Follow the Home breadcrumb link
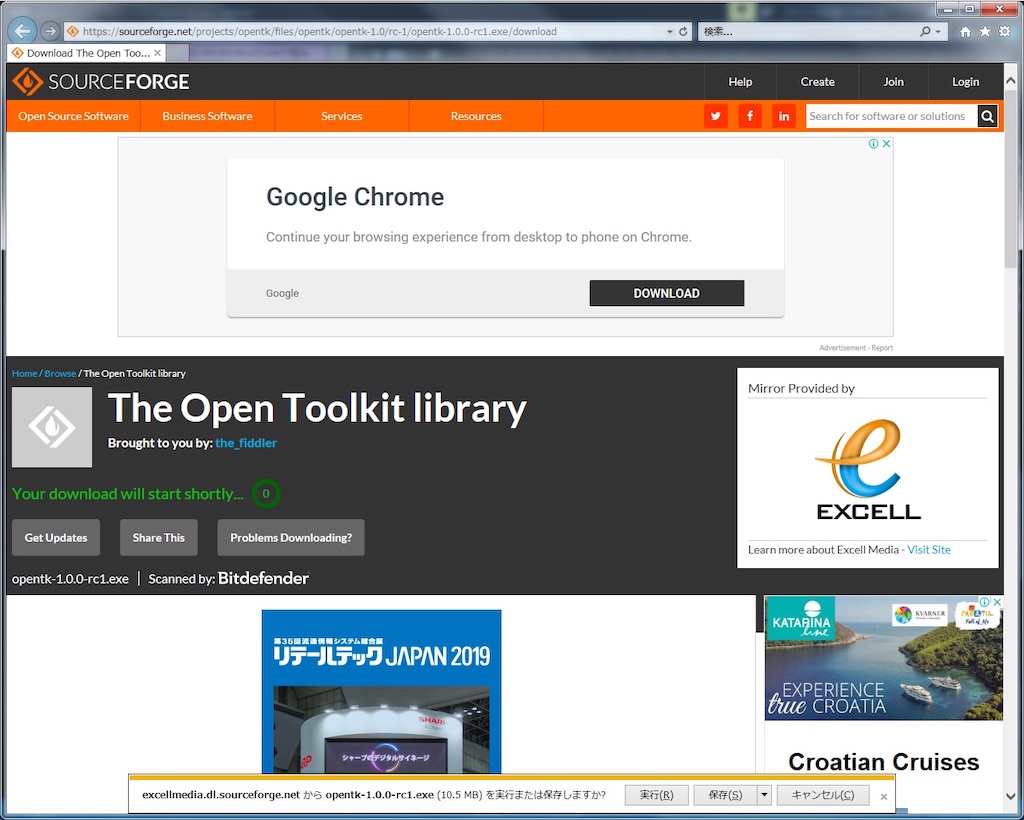The width and height of the screenshot is (1024, 820). 24,373
